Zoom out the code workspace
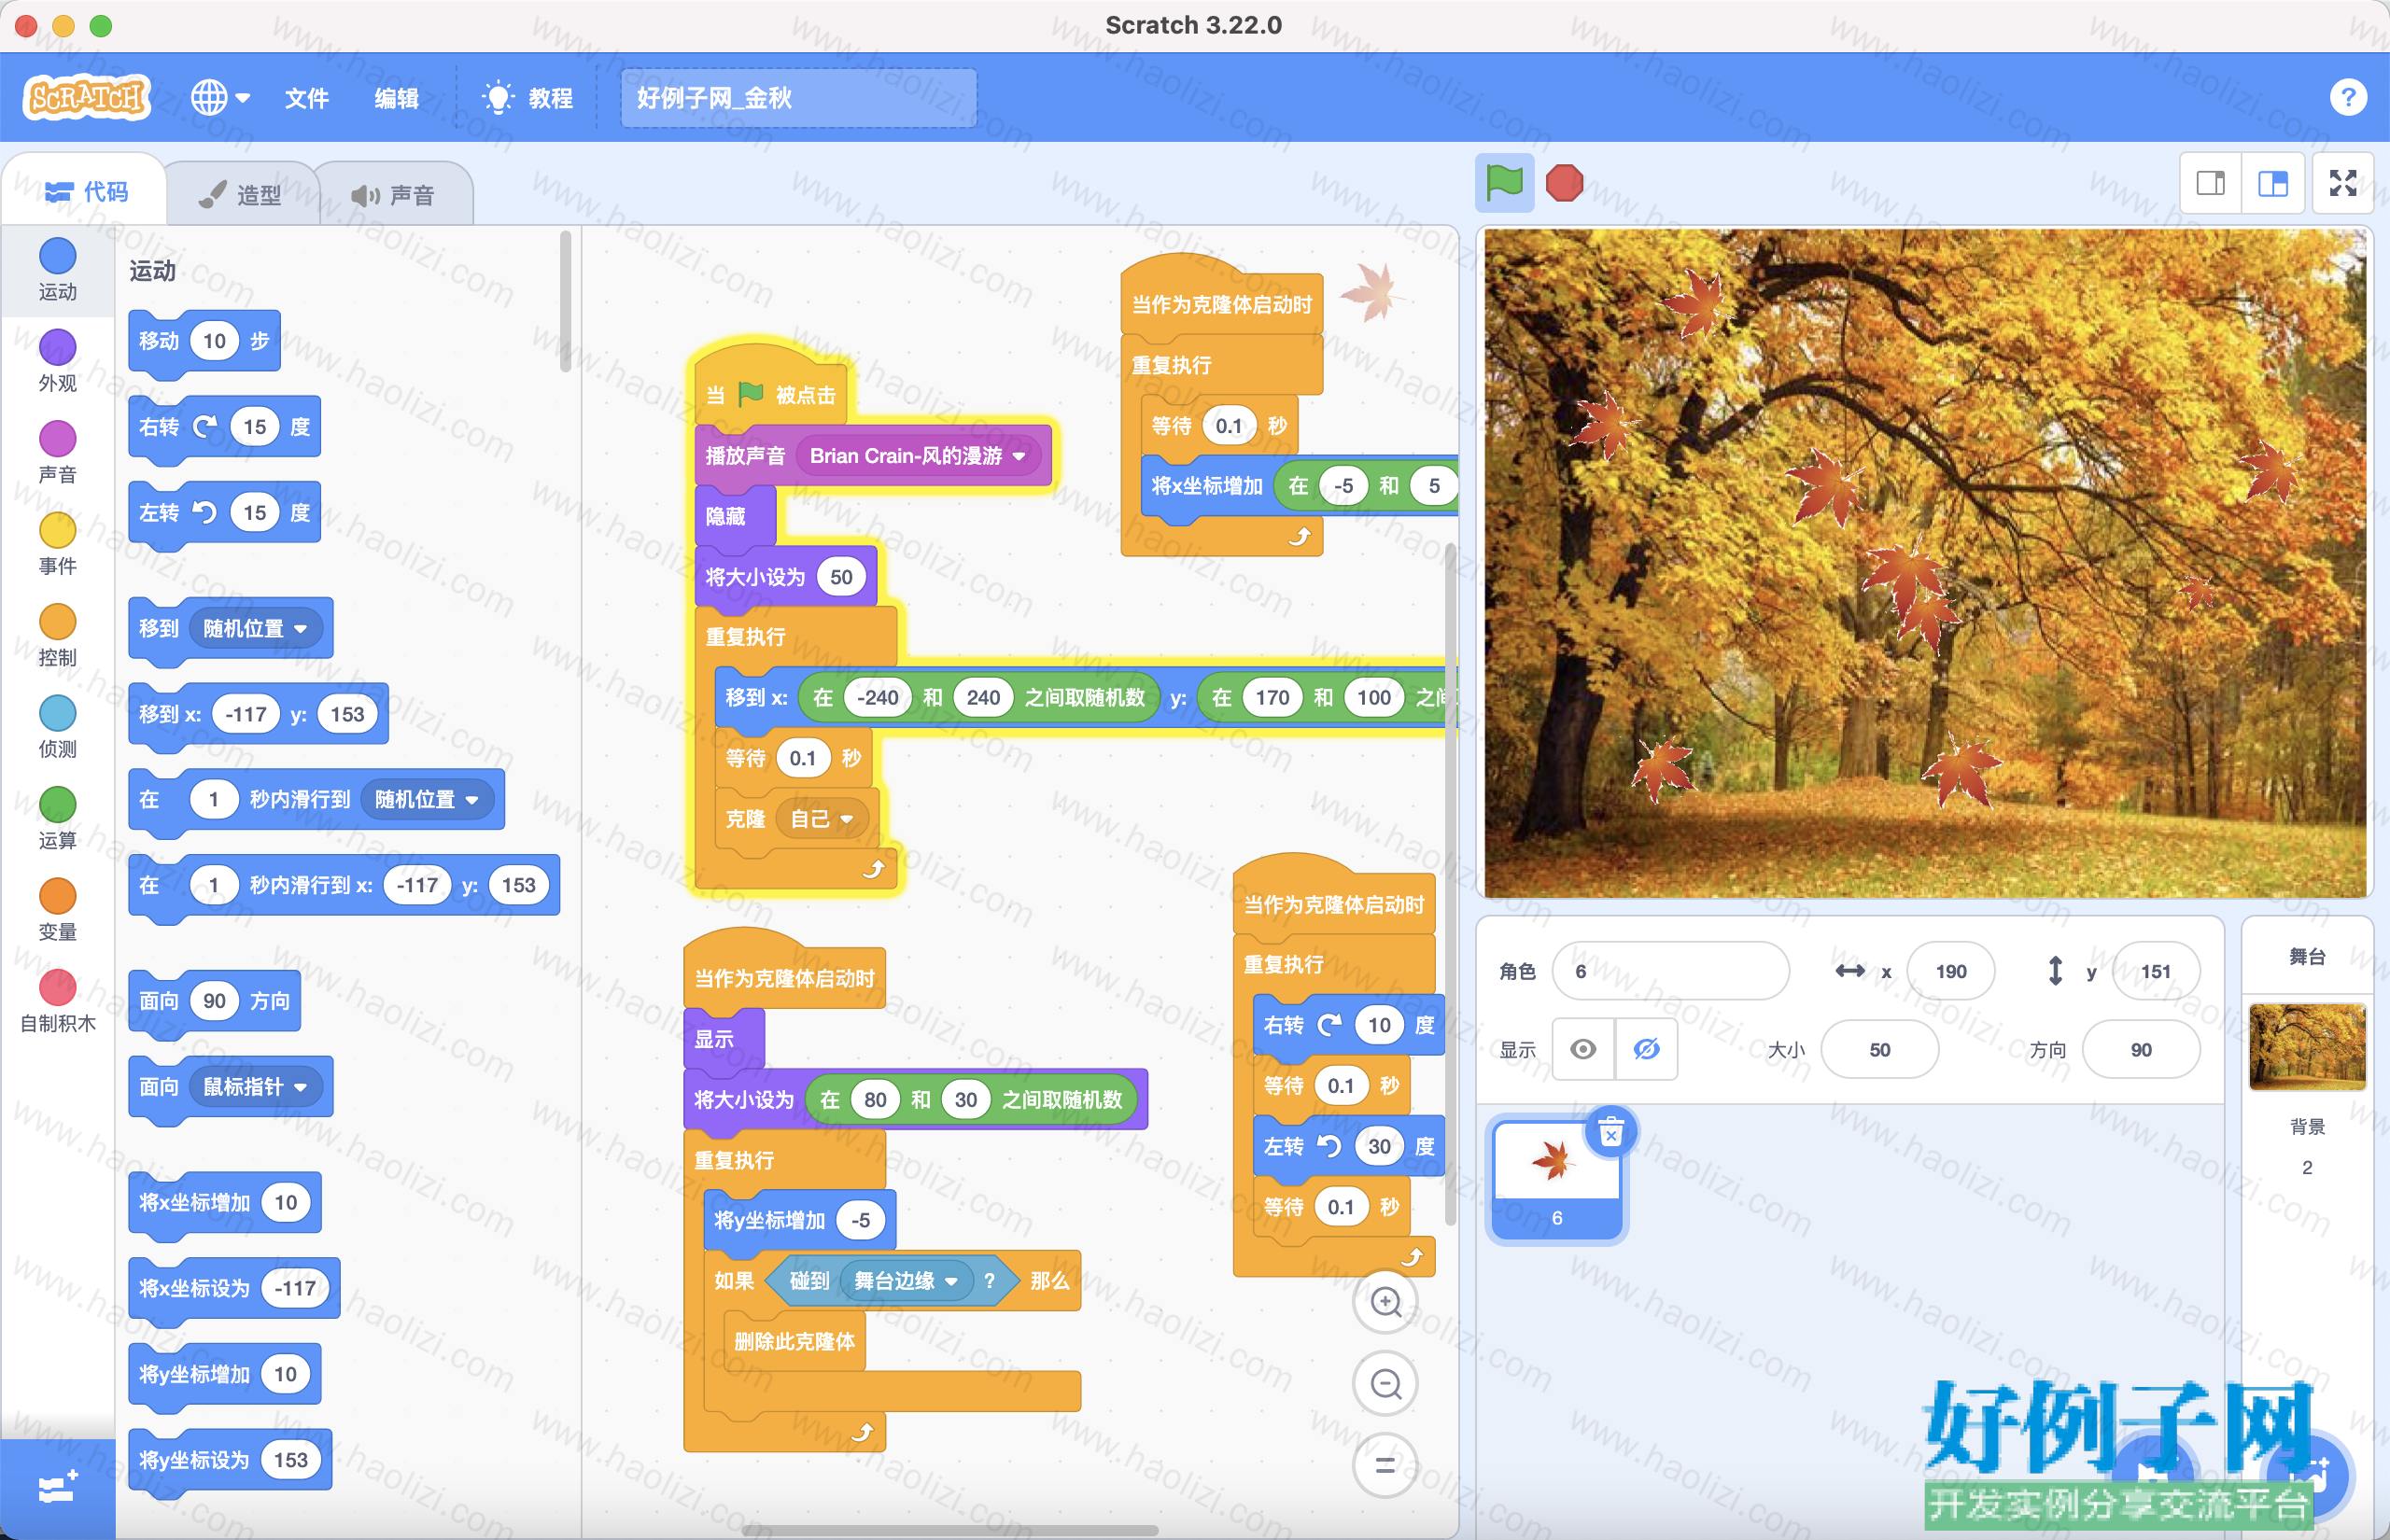 click(1385, 1384)
